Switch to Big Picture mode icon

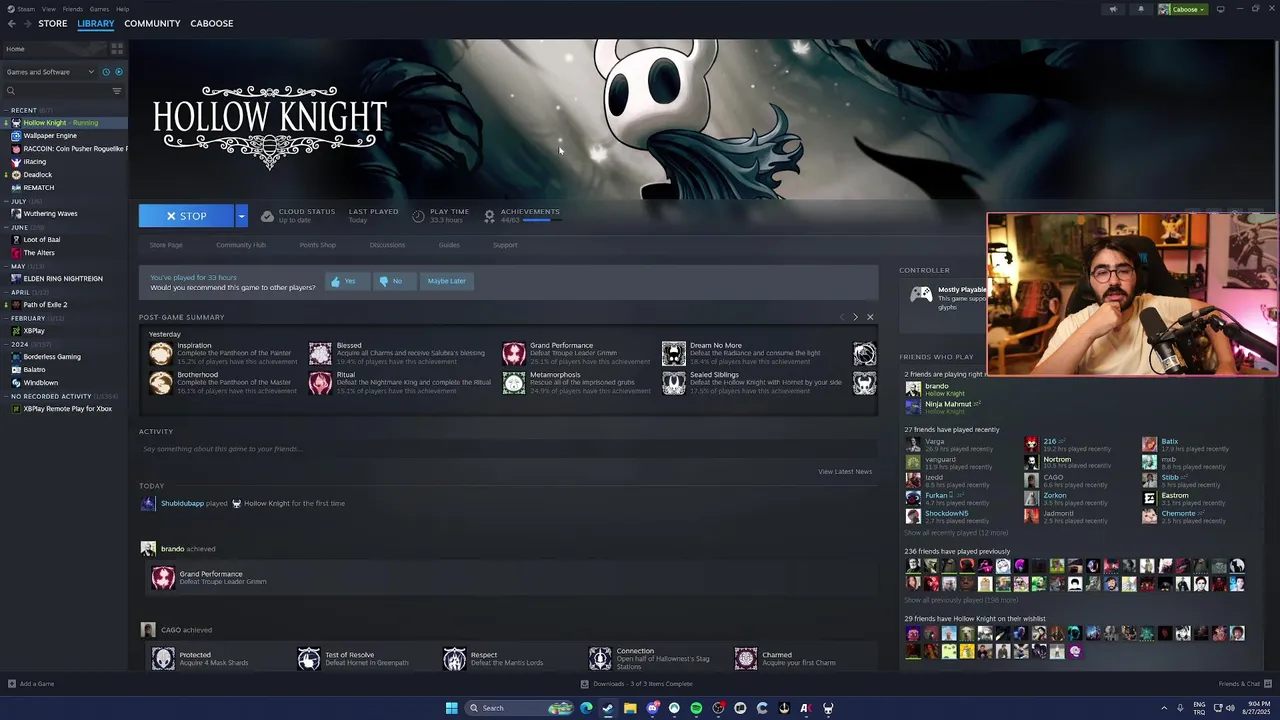pyautogui.click(x=1220, y=9)
